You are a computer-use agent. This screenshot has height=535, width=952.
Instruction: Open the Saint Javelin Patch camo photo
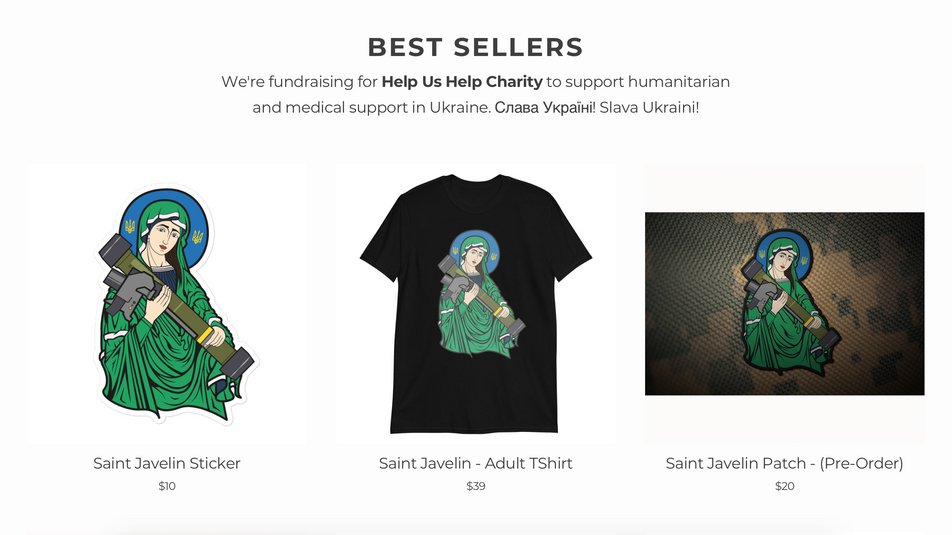click(784, 304)
